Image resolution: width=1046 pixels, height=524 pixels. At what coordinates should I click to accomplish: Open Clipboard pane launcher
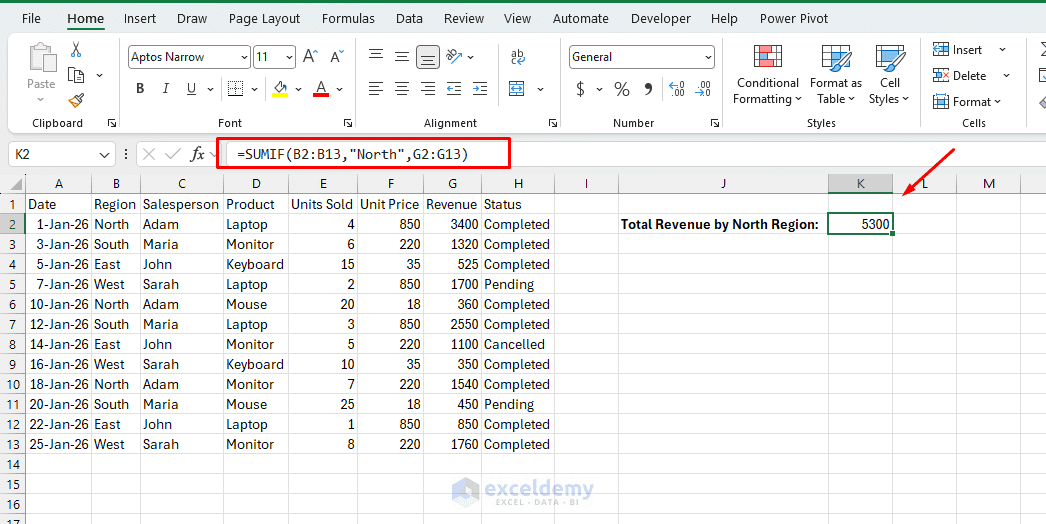point(111,123)
